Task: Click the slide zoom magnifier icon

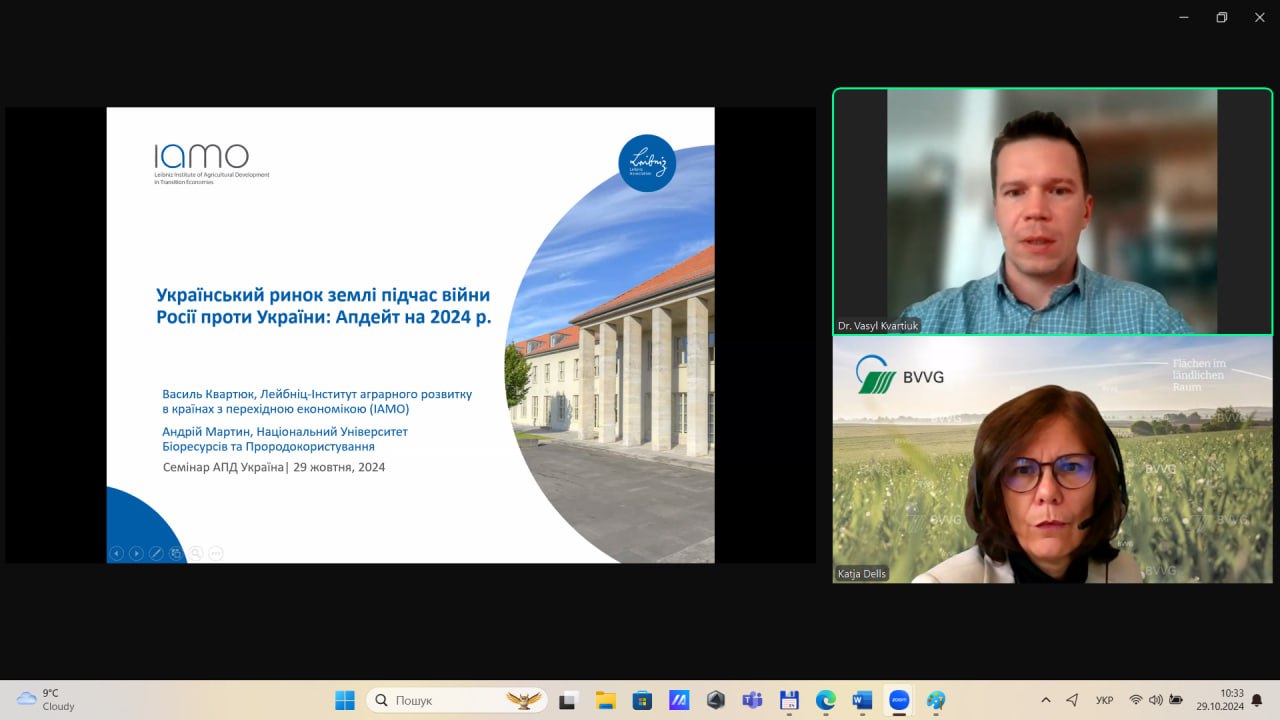Action: click(196, 553)
